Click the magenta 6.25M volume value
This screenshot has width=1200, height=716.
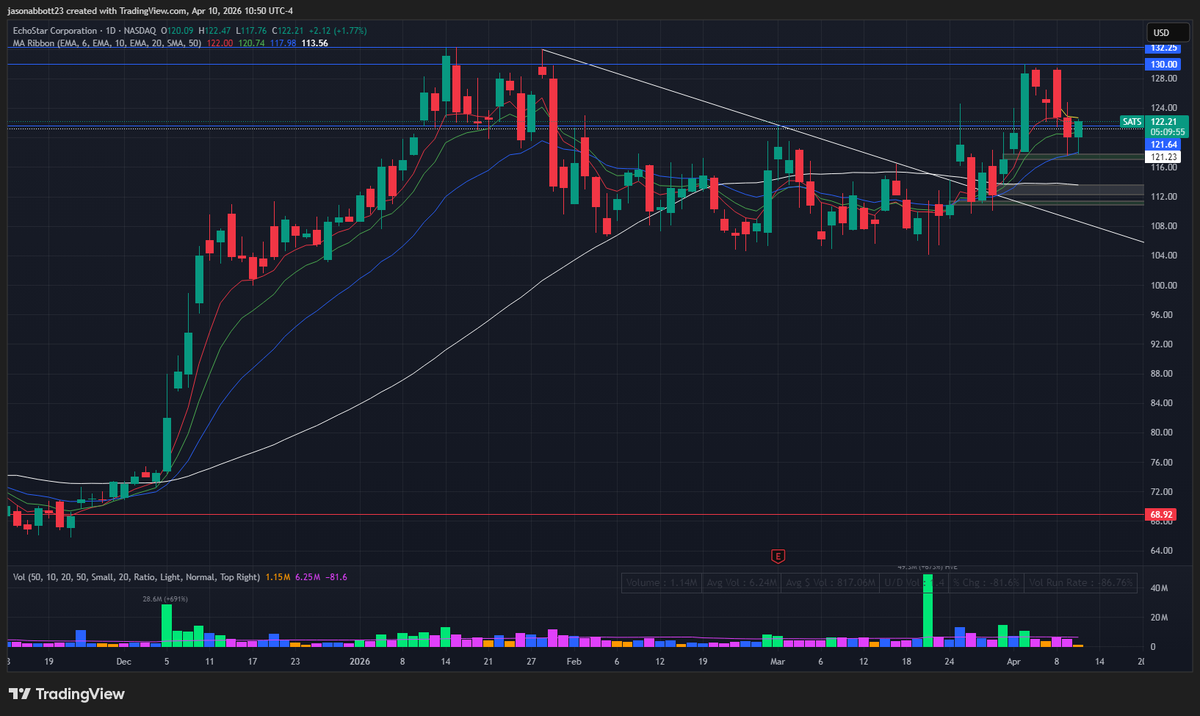[308, 577]
